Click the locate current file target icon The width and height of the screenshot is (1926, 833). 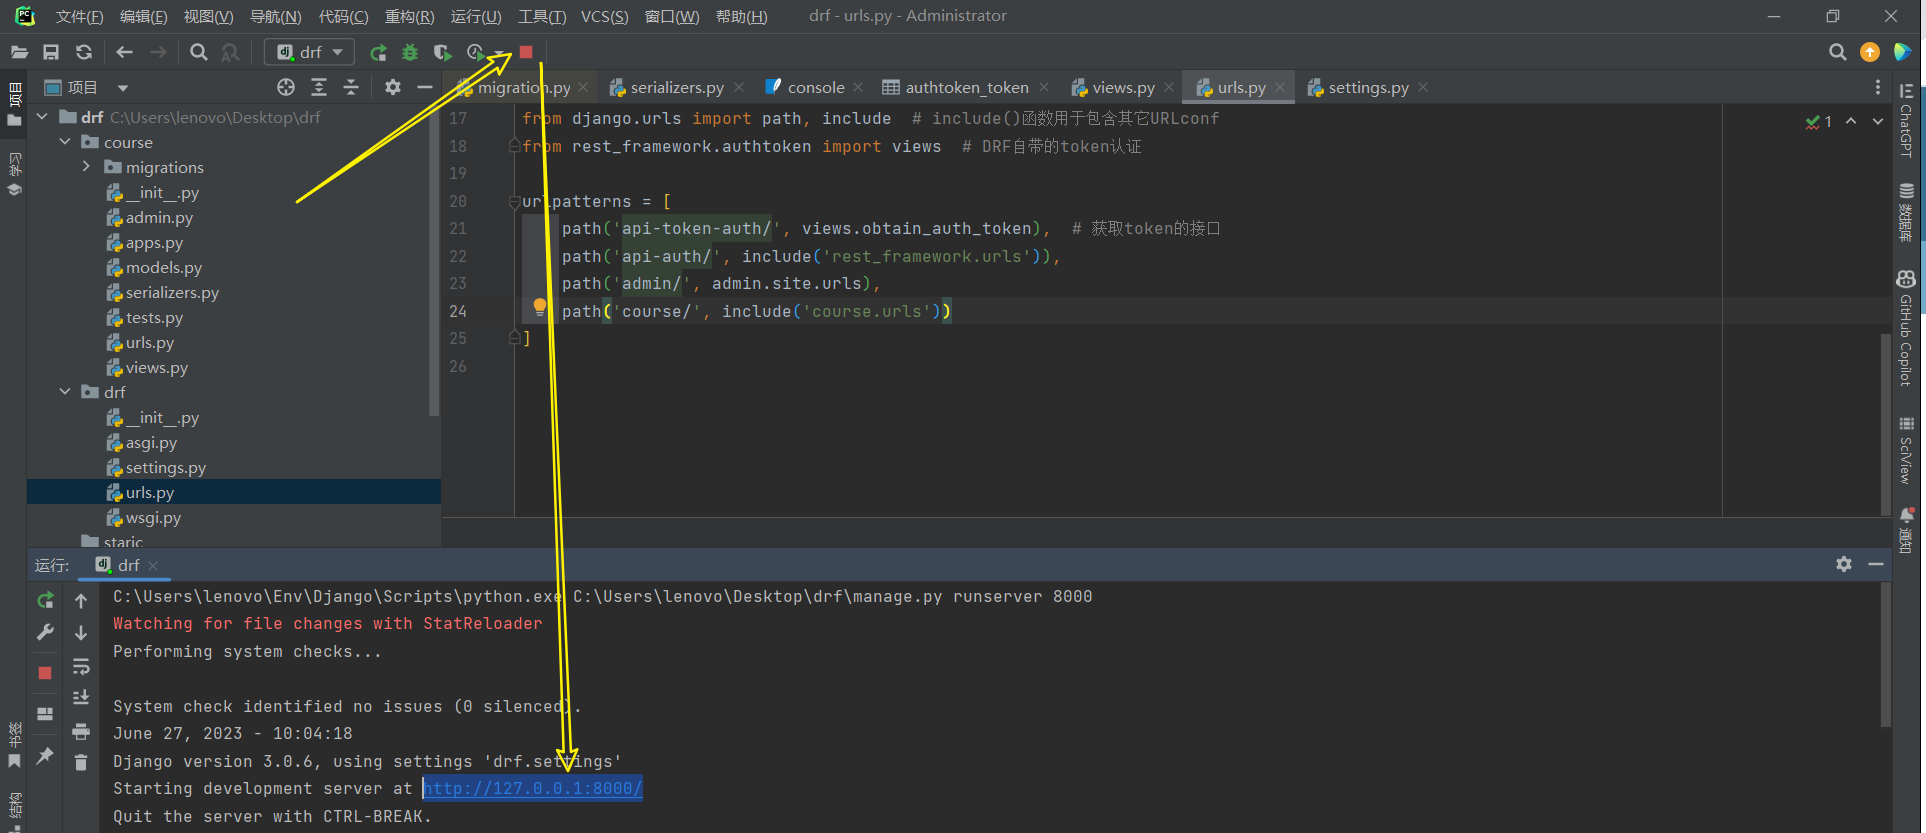(286, 87)
